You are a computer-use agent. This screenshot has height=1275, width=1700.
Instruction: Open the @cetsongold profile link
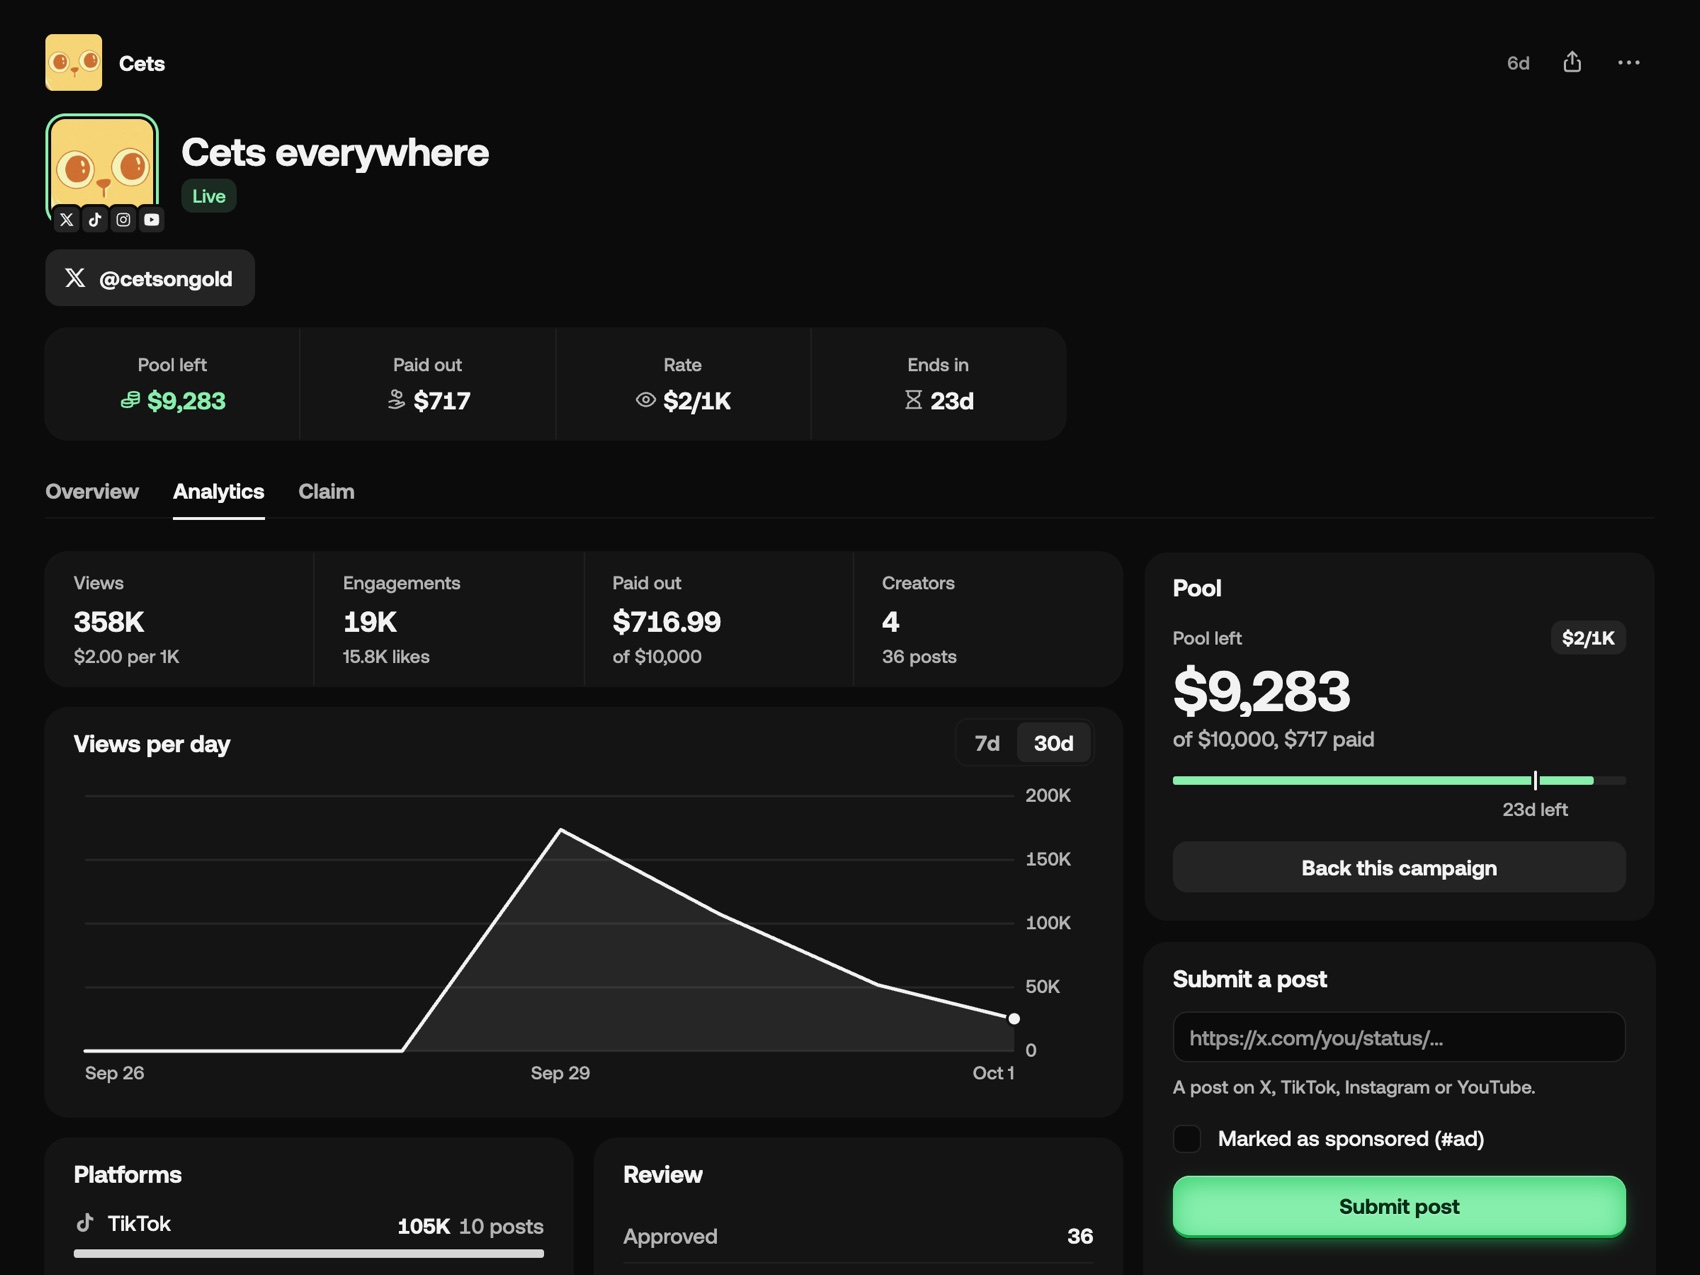[150, 278]
